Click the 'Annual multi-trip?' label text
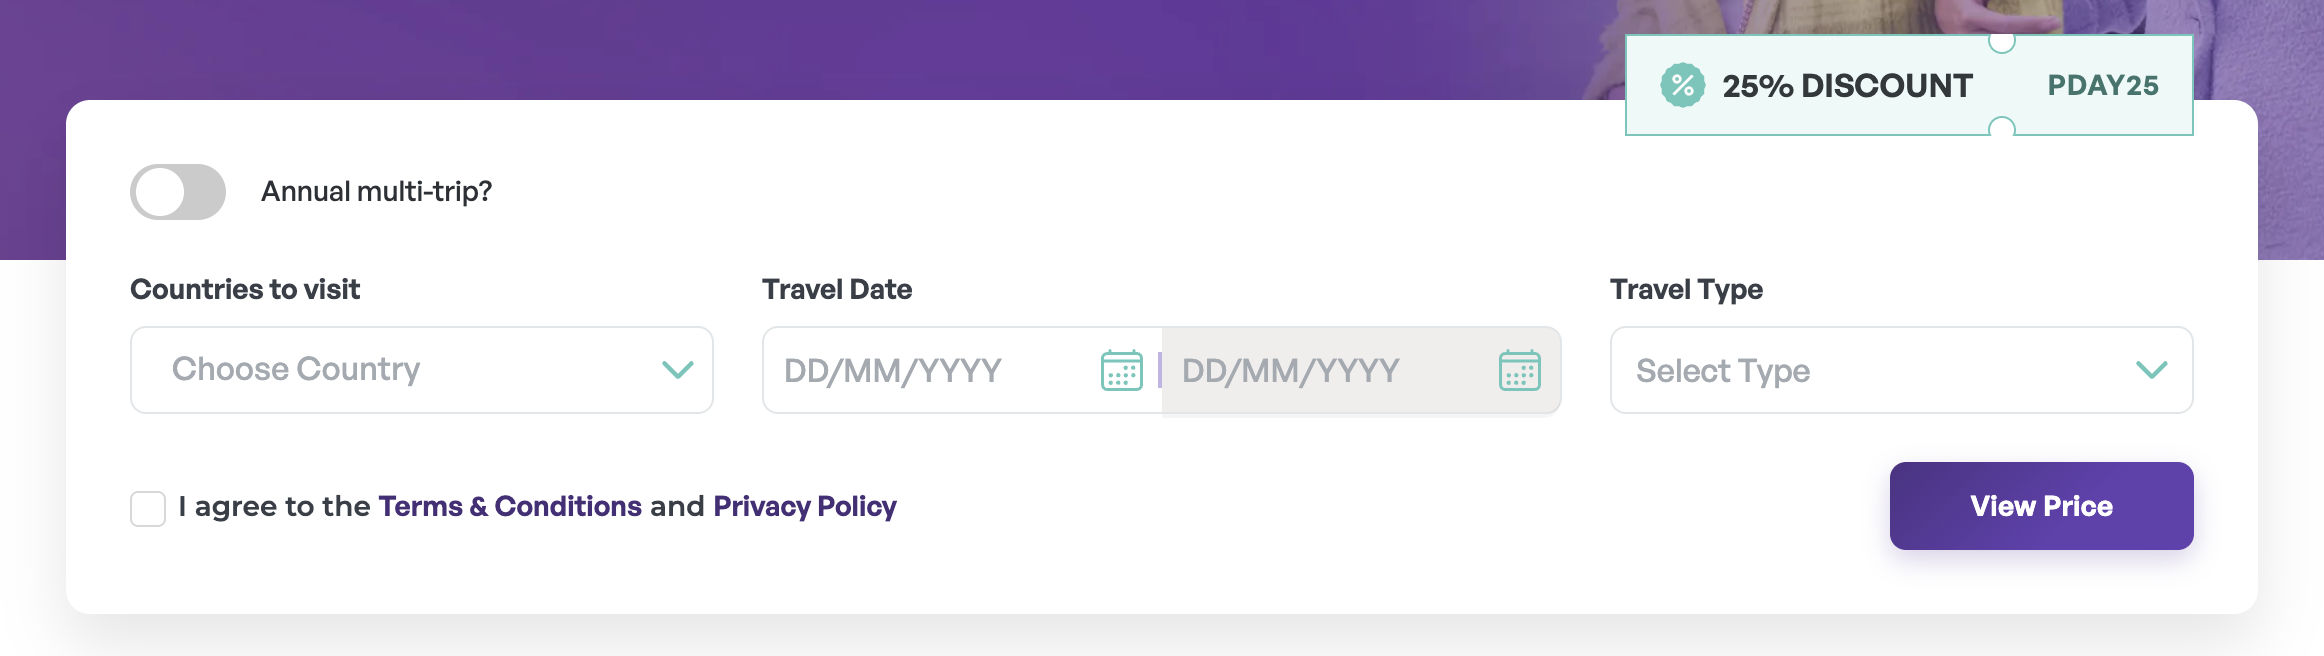This screenshot has width=2324, height=656. [x=376, y=192]
